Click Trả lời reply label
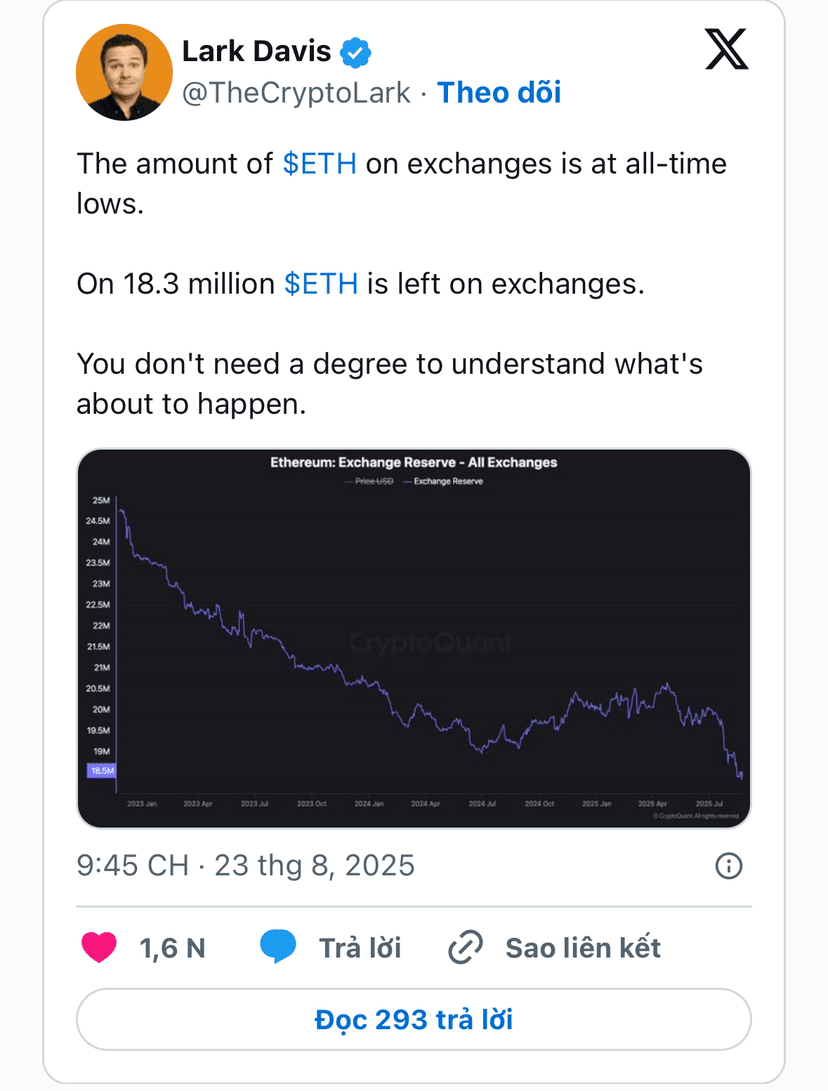Image resolution: width=828 pixels, height=1091 pixels. point(360,948)
